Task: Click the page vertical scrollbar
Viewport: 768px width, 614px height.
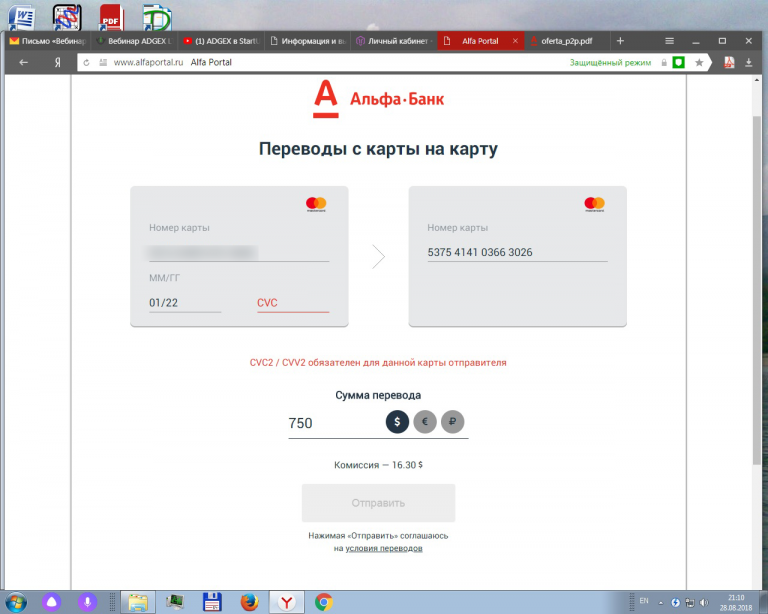Action: pos(757,289)
